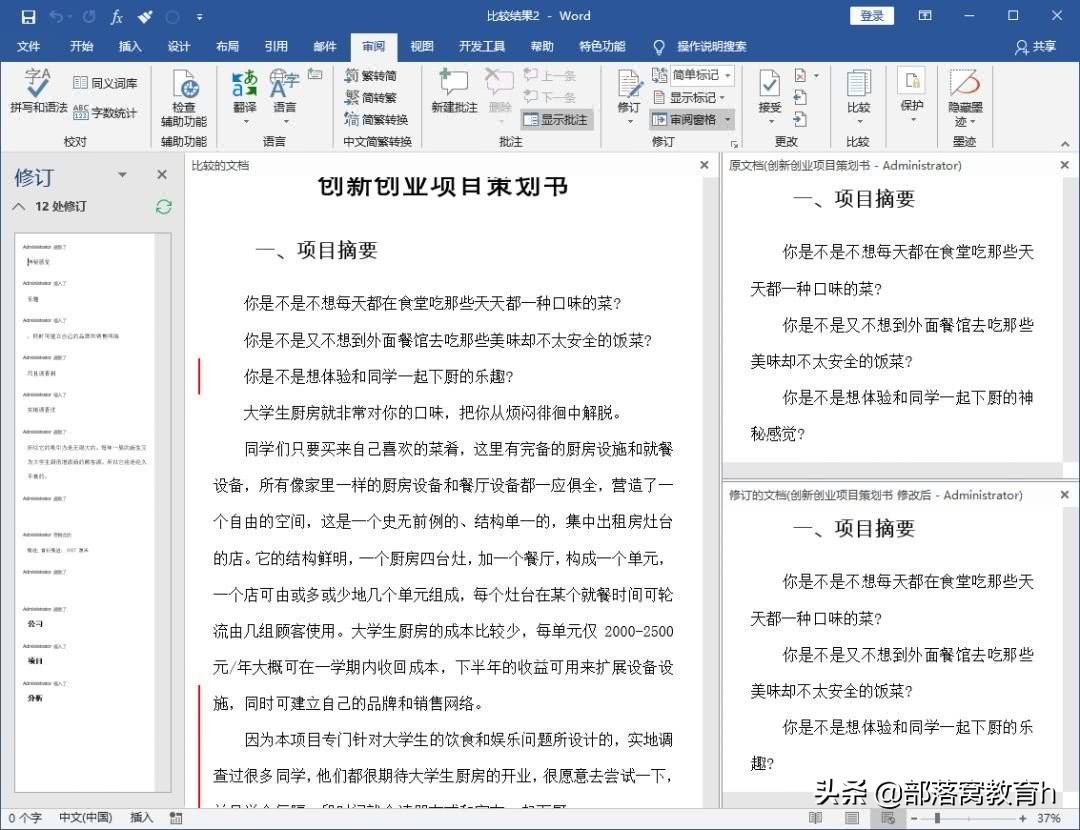Expand the Reject dropdown arrow

[817, 76]
